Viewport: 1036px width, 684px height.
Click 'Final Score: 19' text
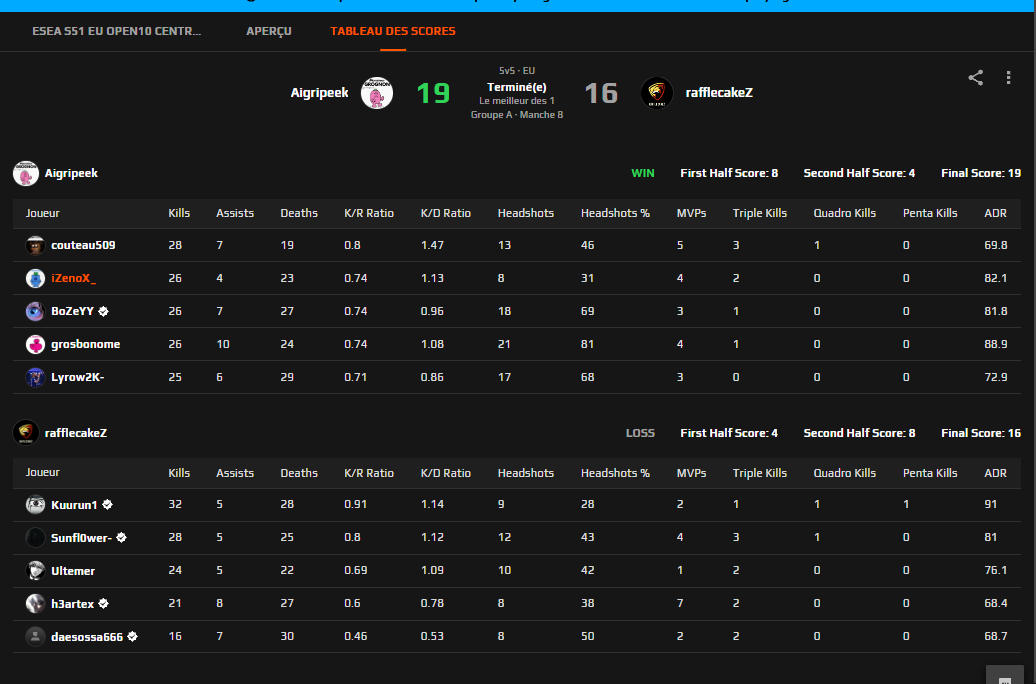click(x=980, y=173)
